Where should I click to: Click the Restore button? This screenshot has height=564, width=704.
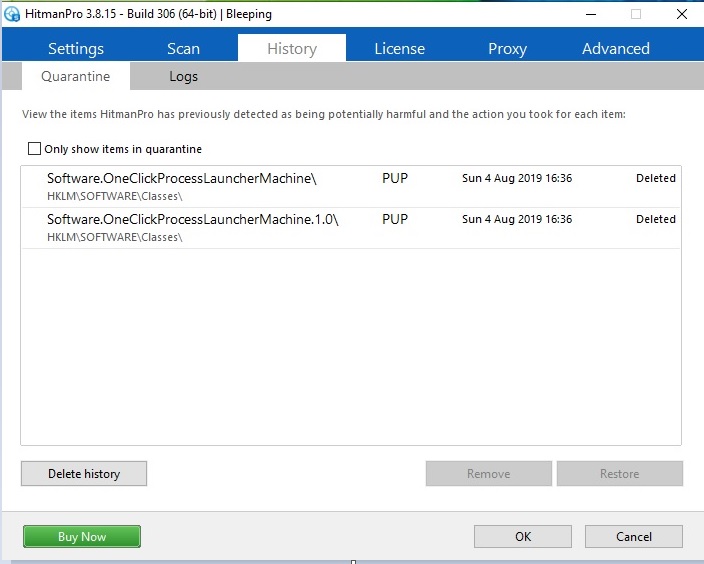[x=620, y=474]
